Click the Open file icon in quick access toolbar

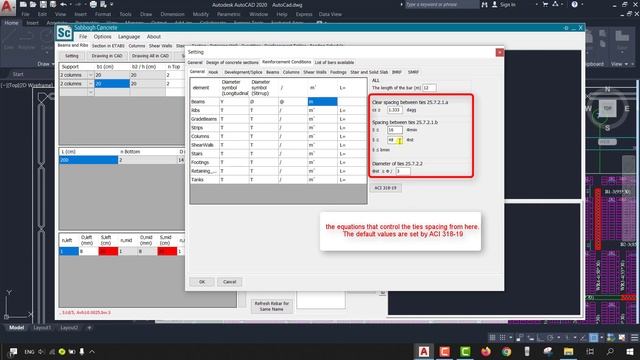click(33, 4)
